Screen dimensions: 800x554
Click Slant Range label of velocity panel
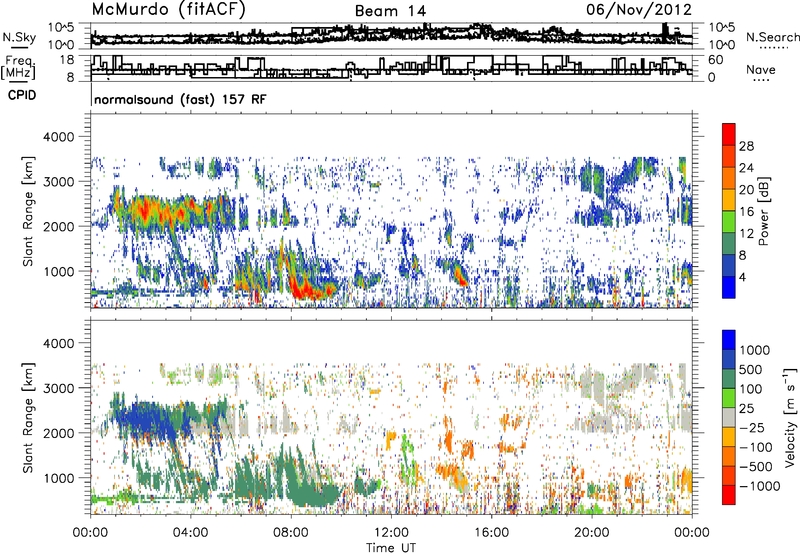[x=28, y=417]
